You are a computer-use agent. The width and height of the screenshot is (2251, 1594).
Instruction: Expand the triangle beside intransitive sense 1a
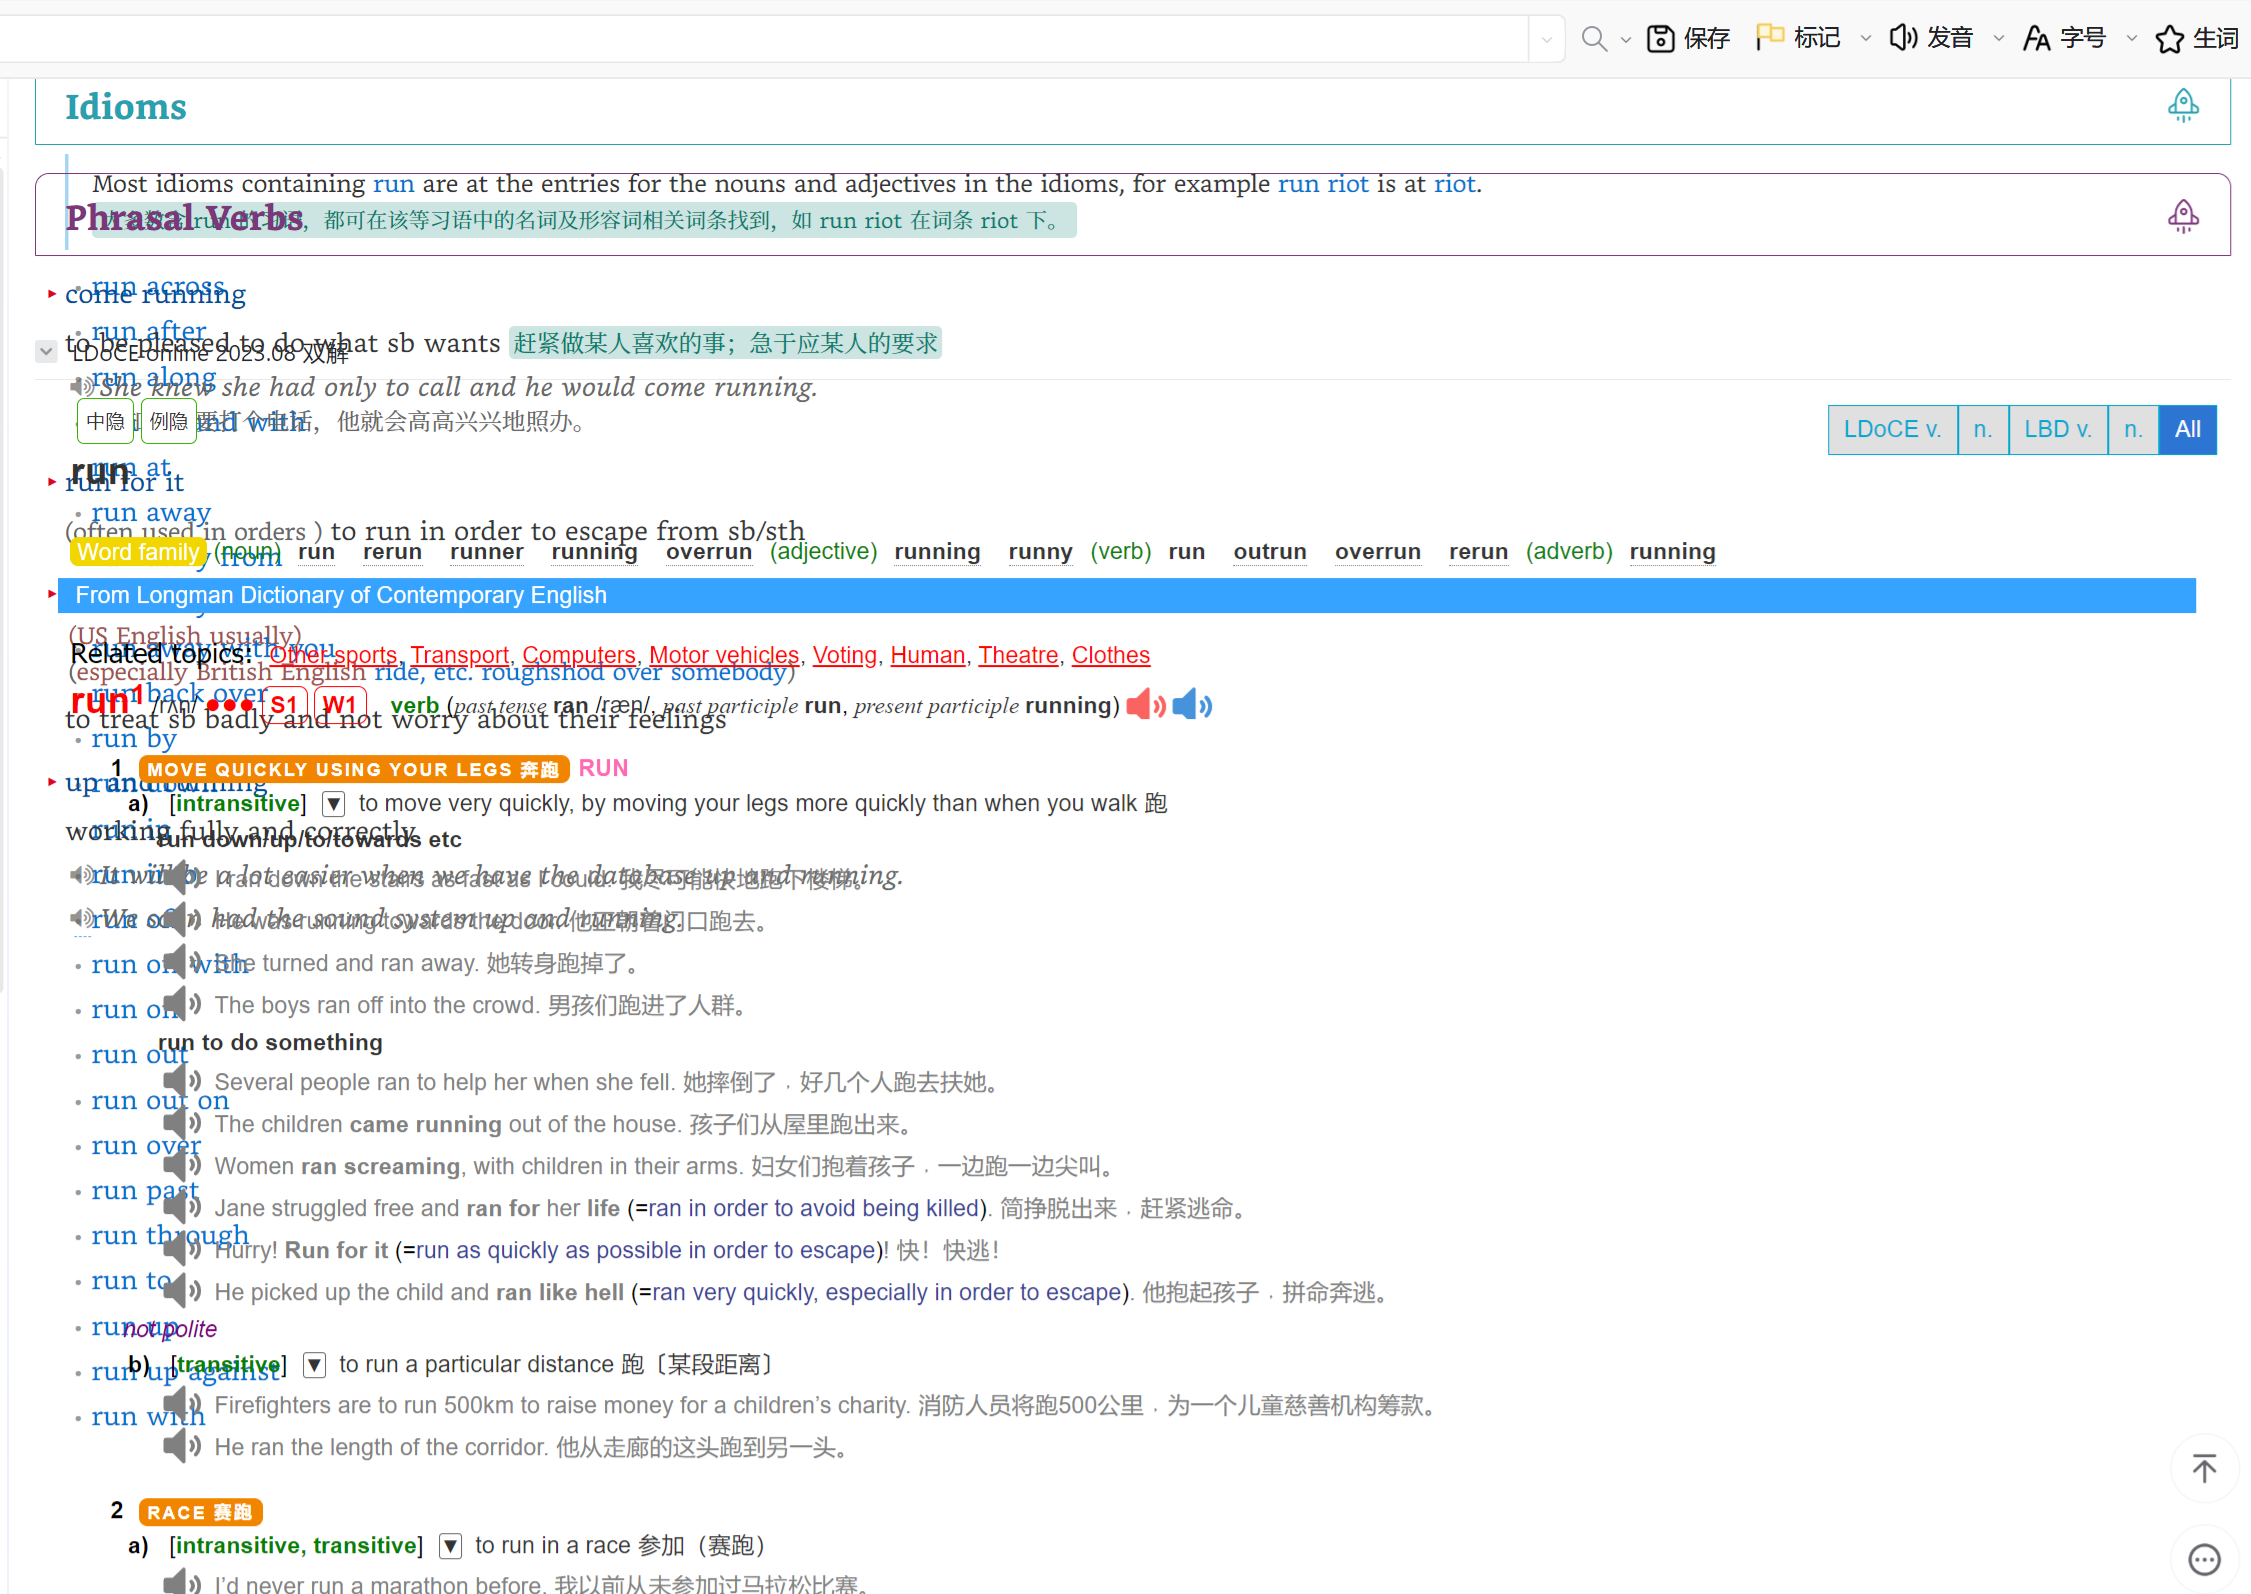pos(334,804)
